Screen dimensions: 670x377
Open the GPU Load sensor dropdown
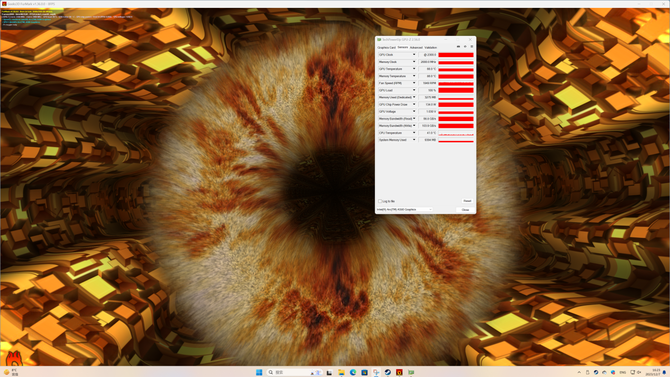click(x=414, y=90)
